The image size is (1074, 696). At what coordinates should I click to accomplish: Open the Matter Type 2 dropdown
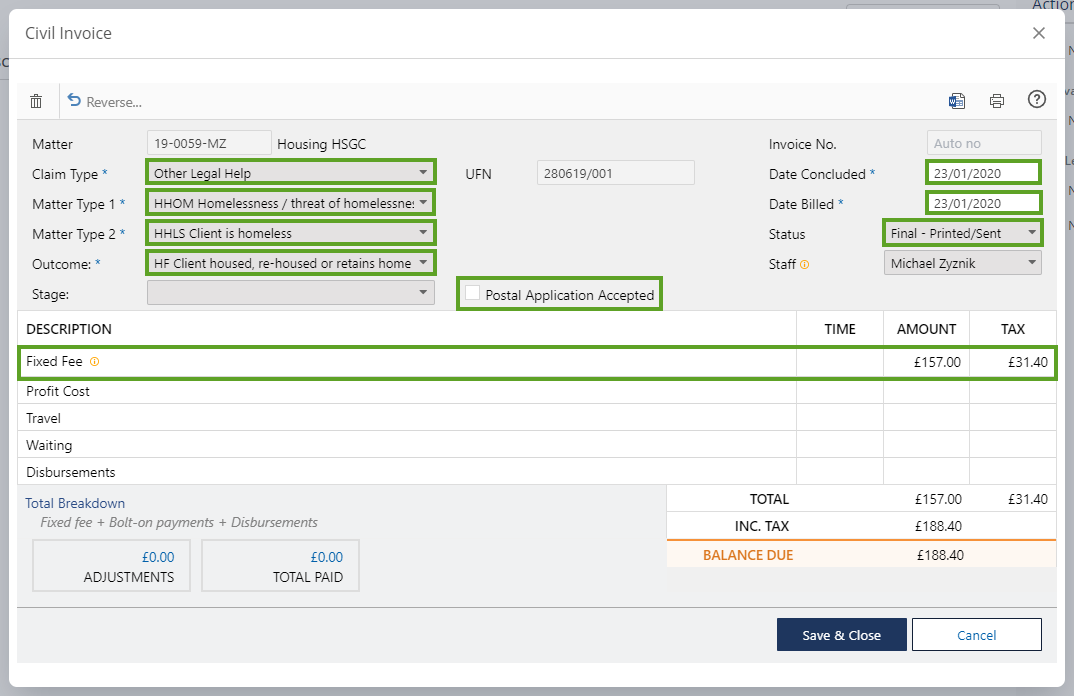pyautogui.click(x=291, y=233)
